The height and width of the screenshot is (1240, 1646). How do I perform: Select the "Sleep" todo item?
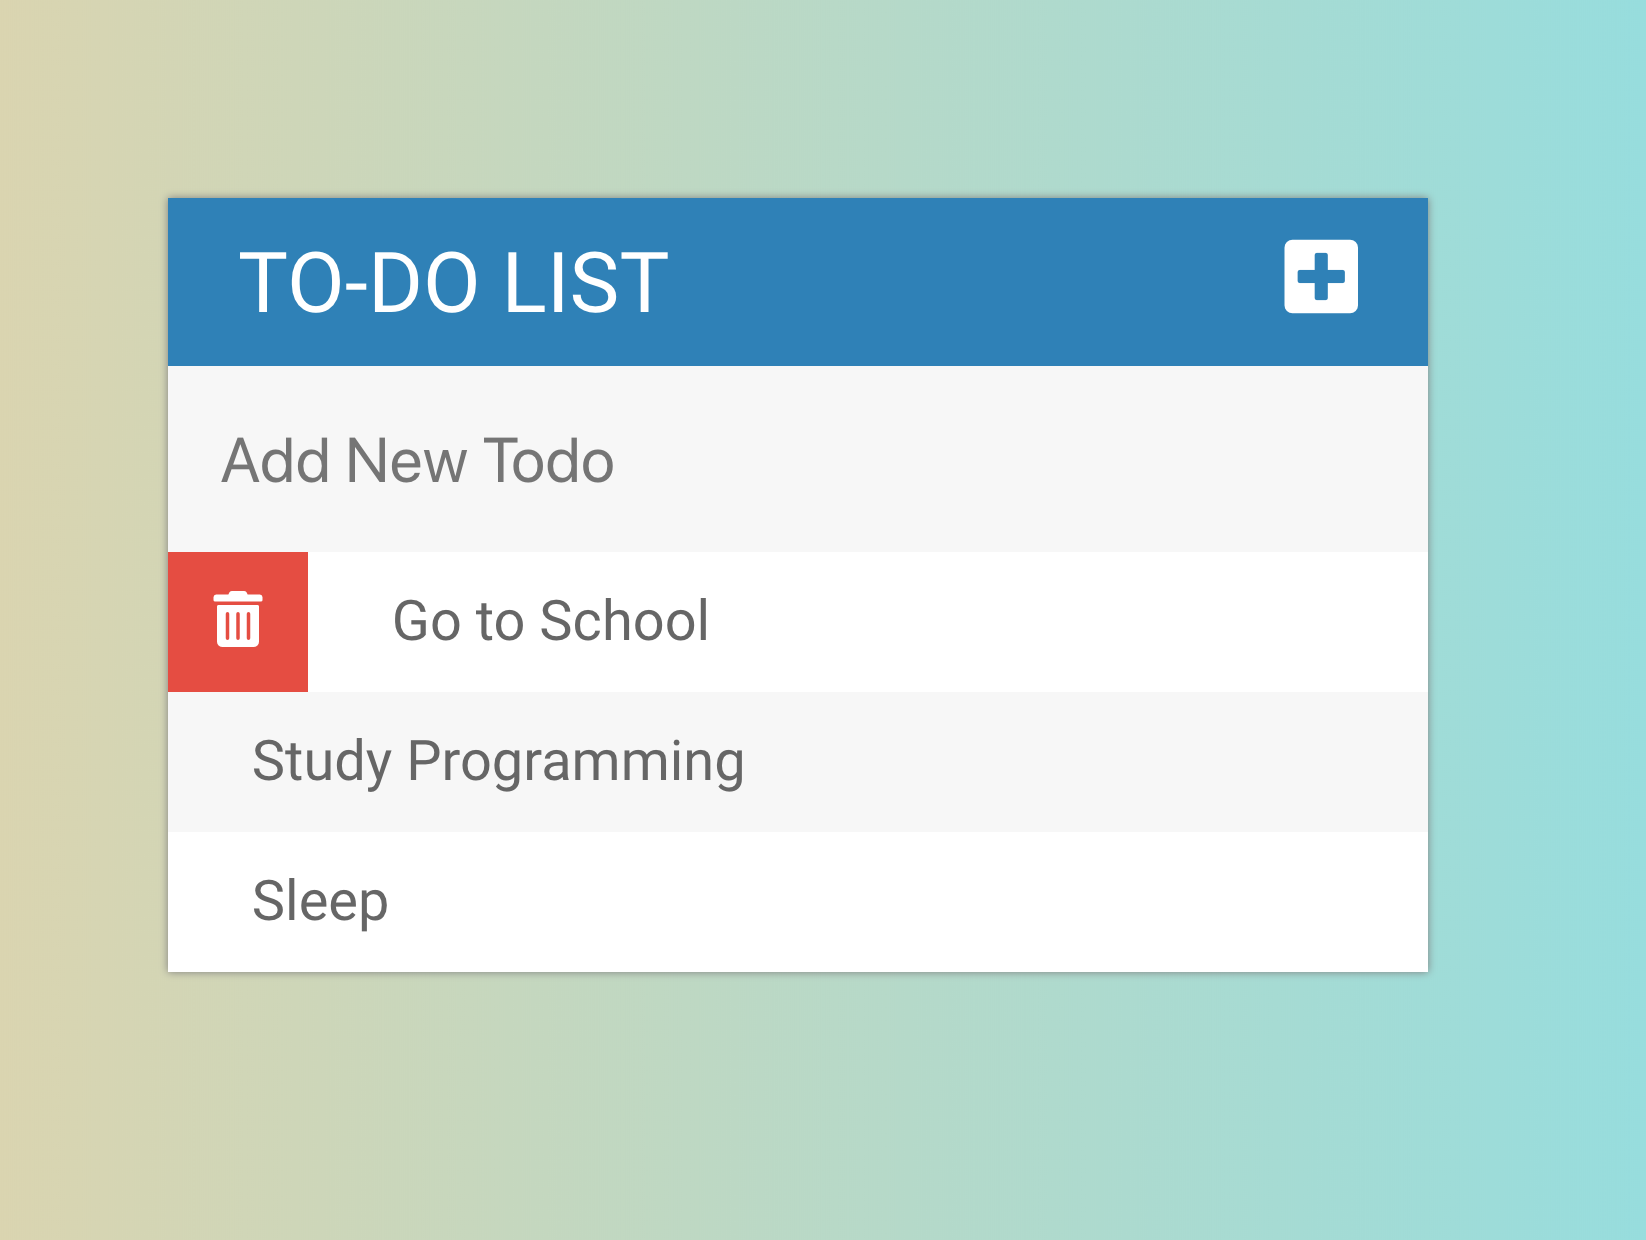point(320,901)
